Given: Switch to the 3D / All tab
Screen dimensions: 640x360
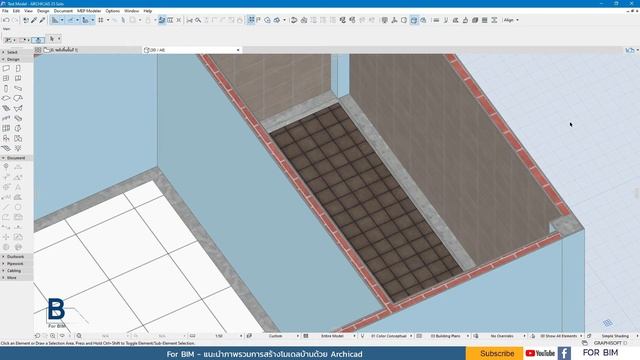Looking at the screenshot, I should (192, 50).
